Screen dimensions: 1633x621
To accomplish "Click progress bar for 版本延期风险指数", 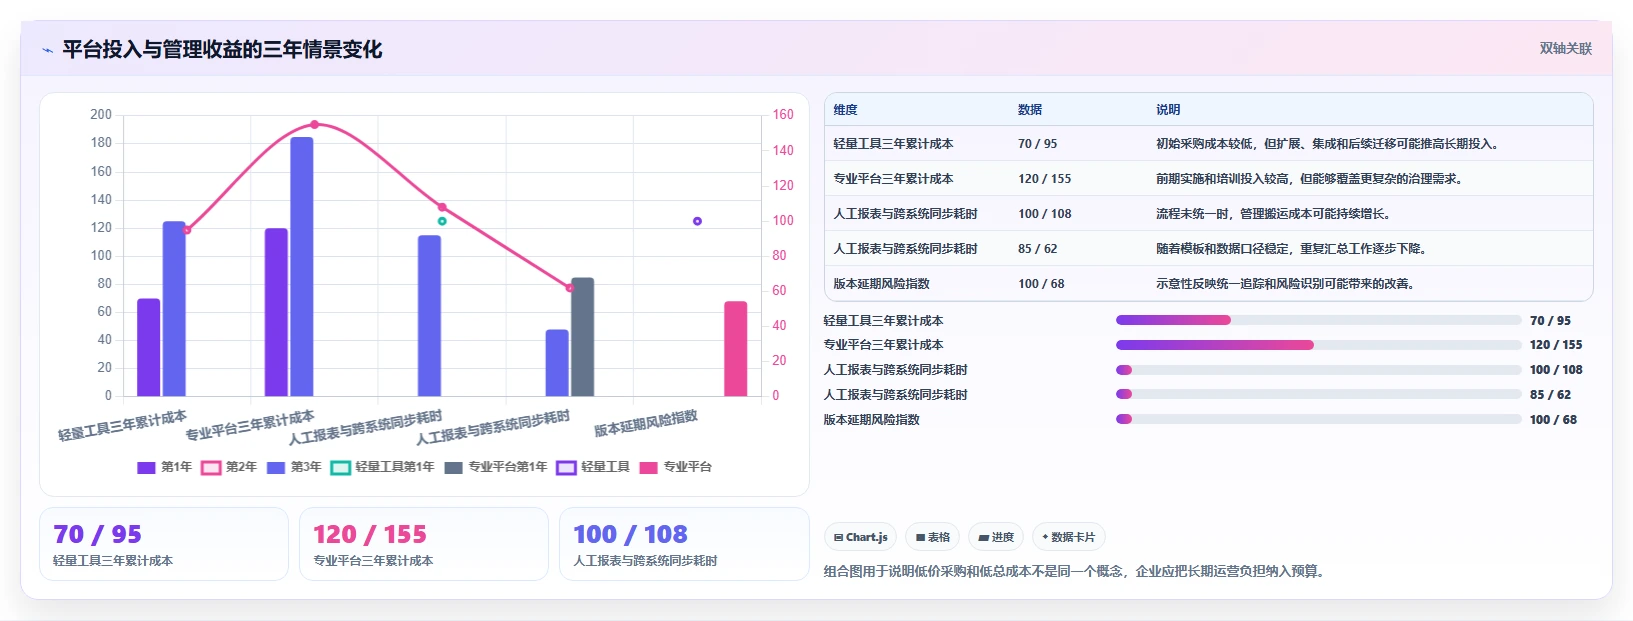I will pyautogui.click(x=1319, y=420).
